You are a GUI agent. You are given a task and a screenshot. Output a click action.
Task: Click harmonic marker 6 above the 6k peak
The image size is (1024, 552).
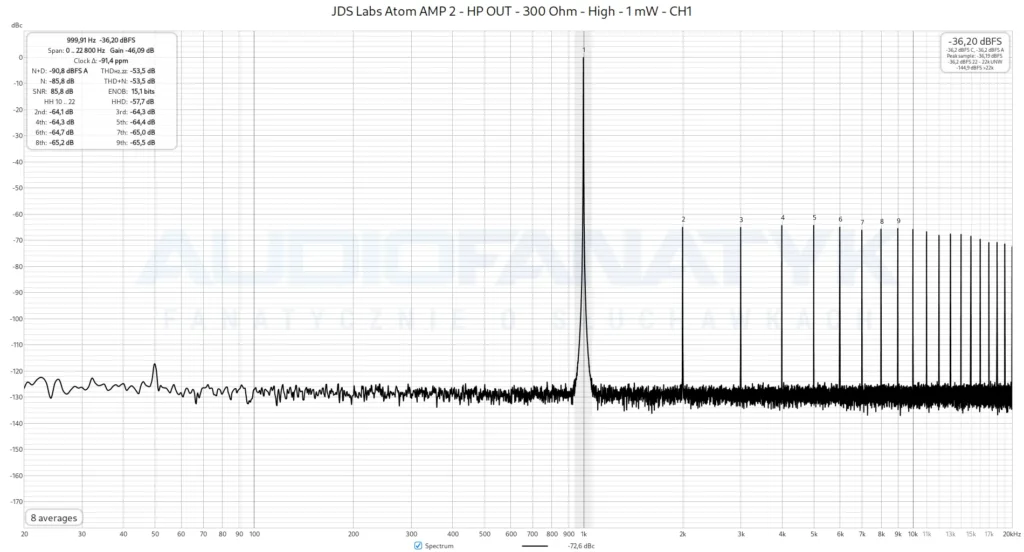tap(840, 219)
